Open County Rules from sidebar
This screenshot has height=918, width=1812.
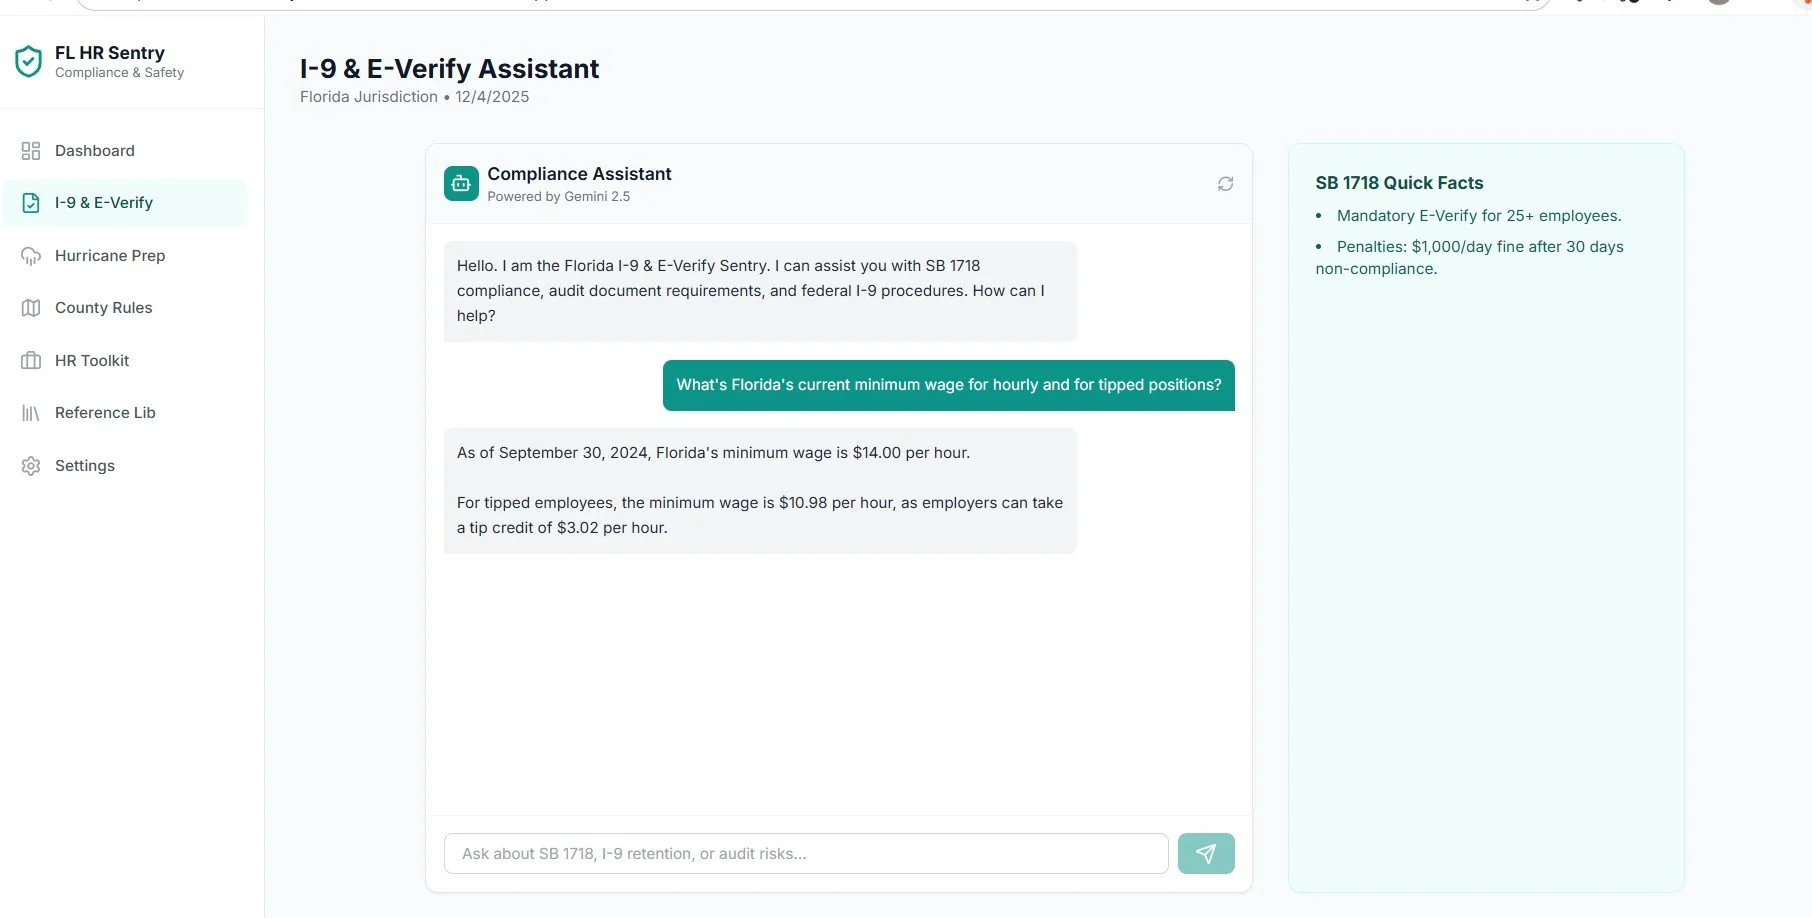point(125,308)
